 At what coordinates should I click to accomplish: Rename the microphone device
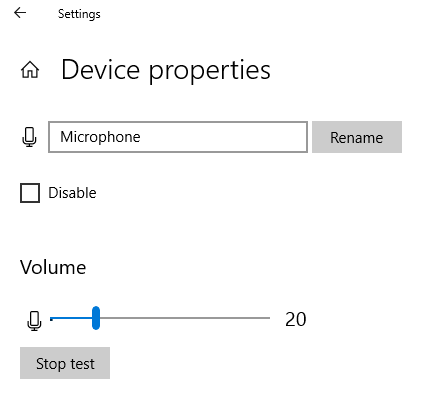tap(357, 137)
